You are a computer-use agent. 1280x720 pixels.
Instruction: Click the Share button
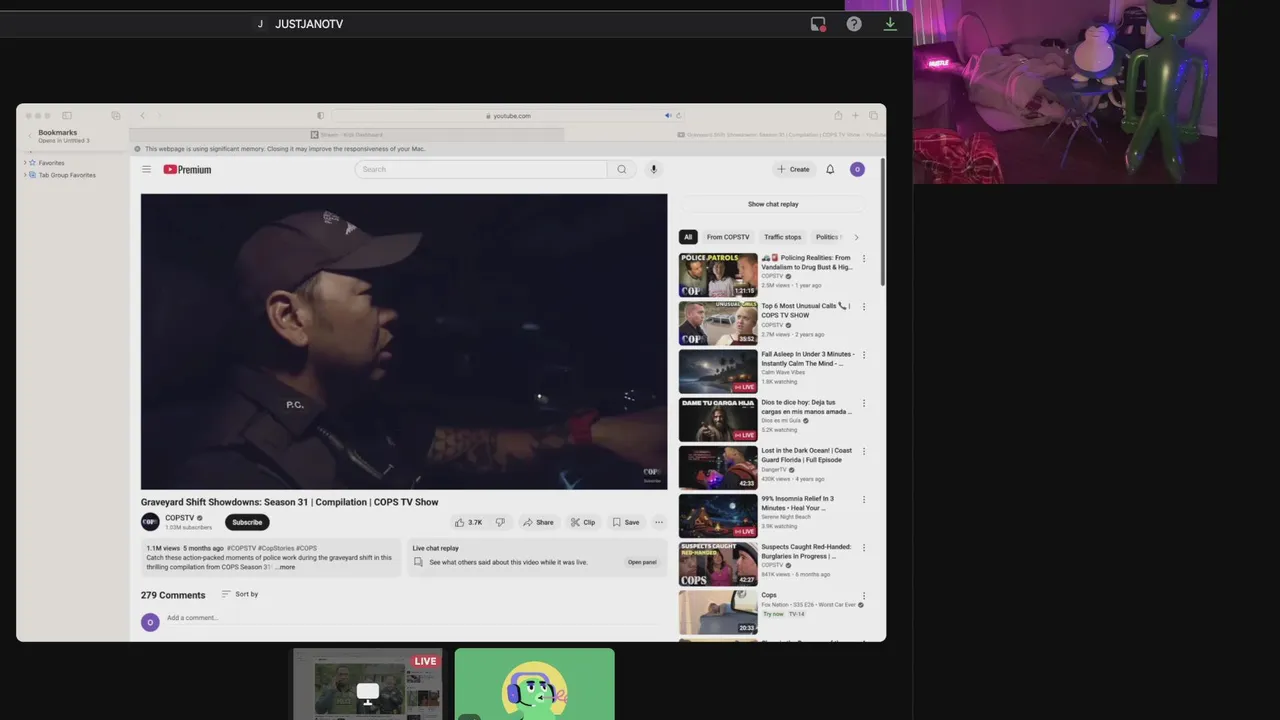(538, 522)
